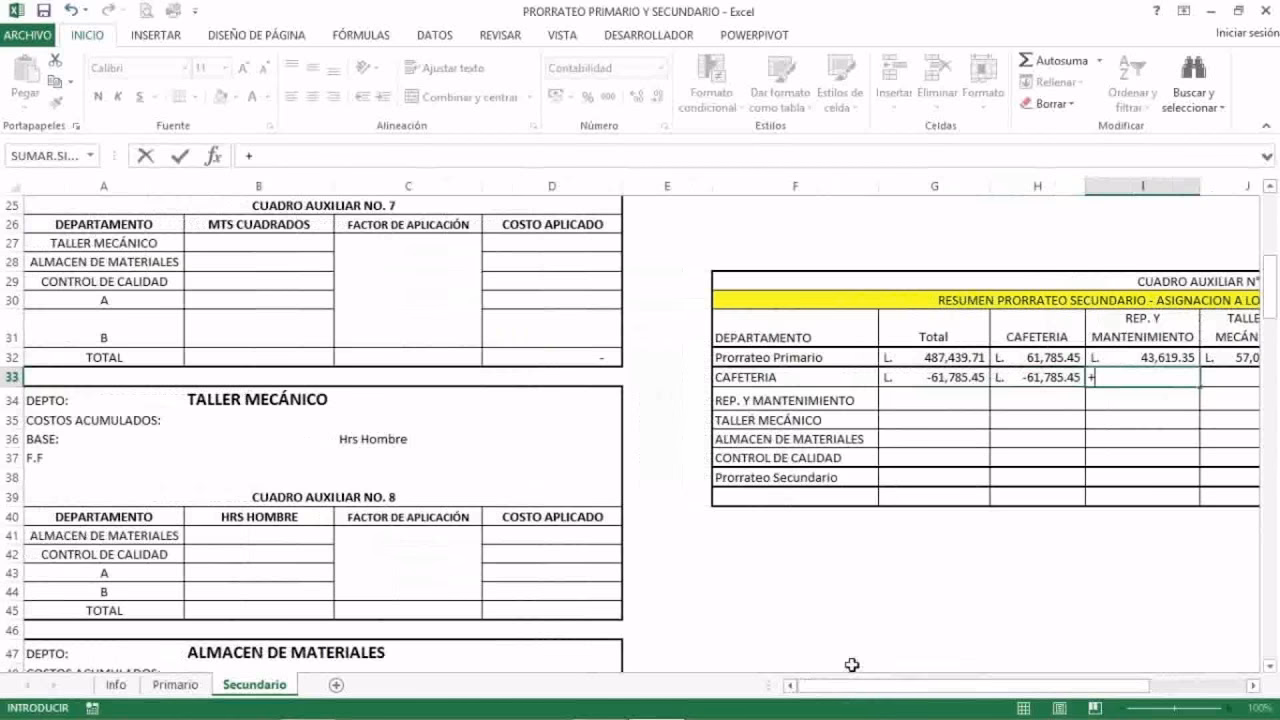
Task: Open the Contabilidad number format dropdown
Action: pos(660,68)
